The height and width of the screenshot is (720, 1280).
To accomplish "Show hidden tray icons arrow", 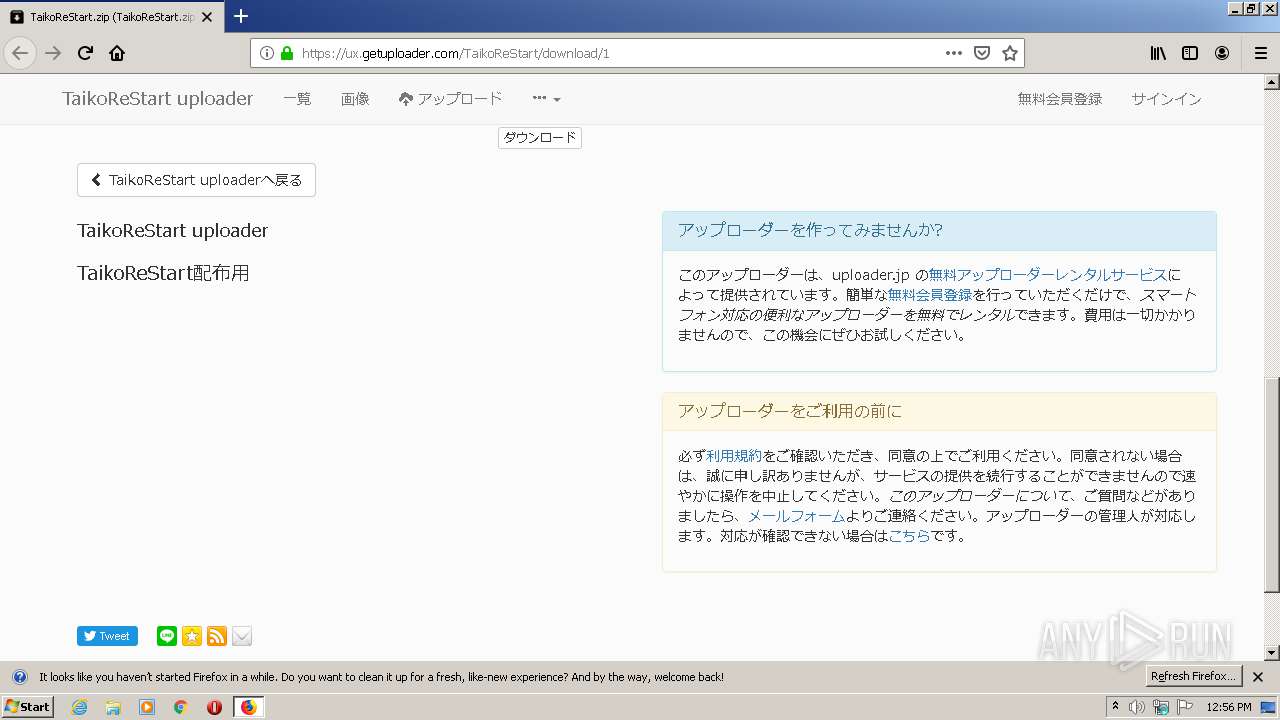I will coord(1116,707).
